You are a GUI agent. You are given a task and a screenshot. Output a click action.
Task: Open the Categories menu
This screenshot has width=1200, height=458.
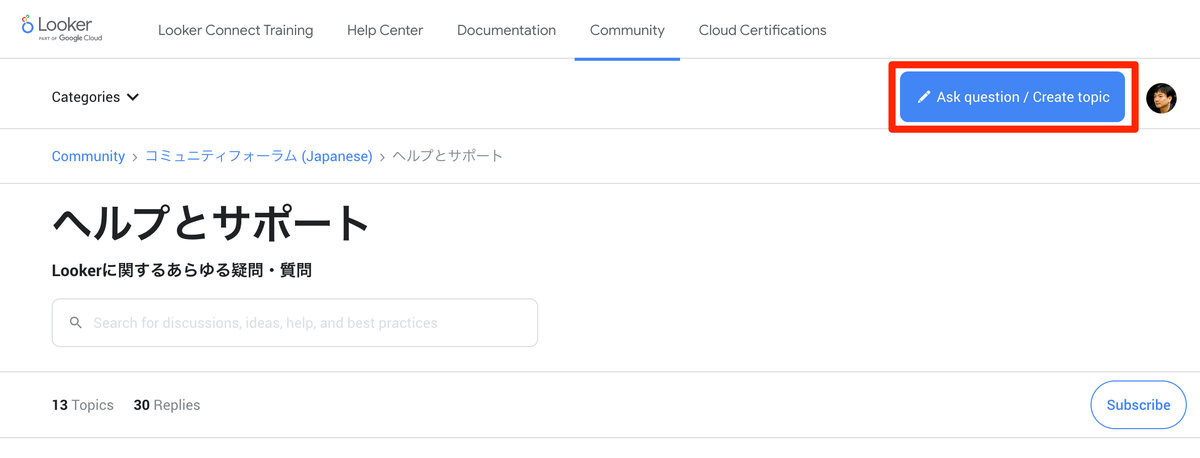(x=95, y=97)
